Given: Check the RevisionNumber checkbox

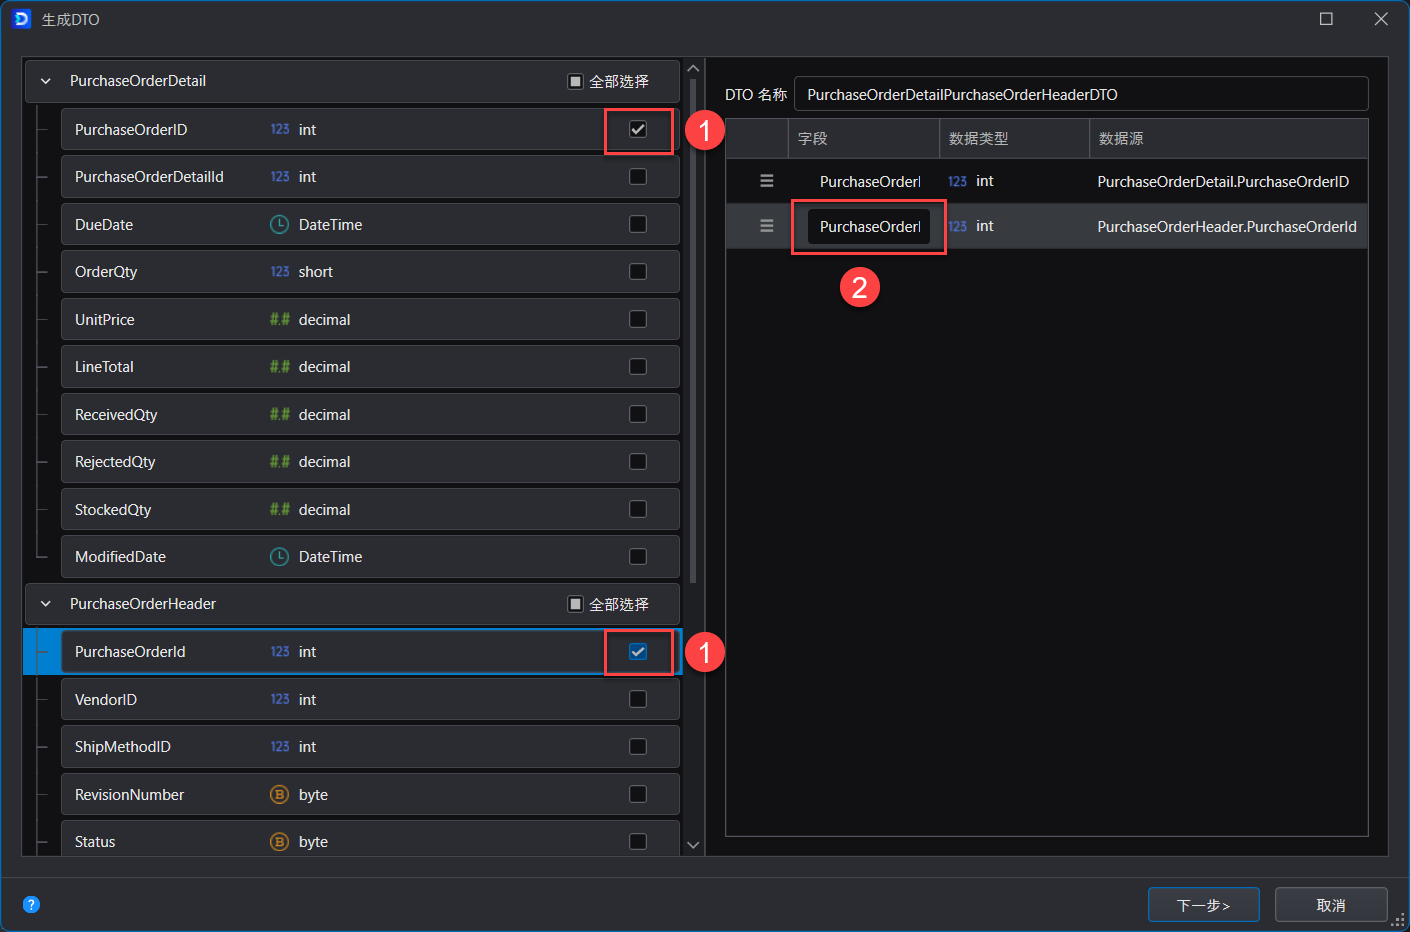Looking at the screenshot, I should (638, 794).
